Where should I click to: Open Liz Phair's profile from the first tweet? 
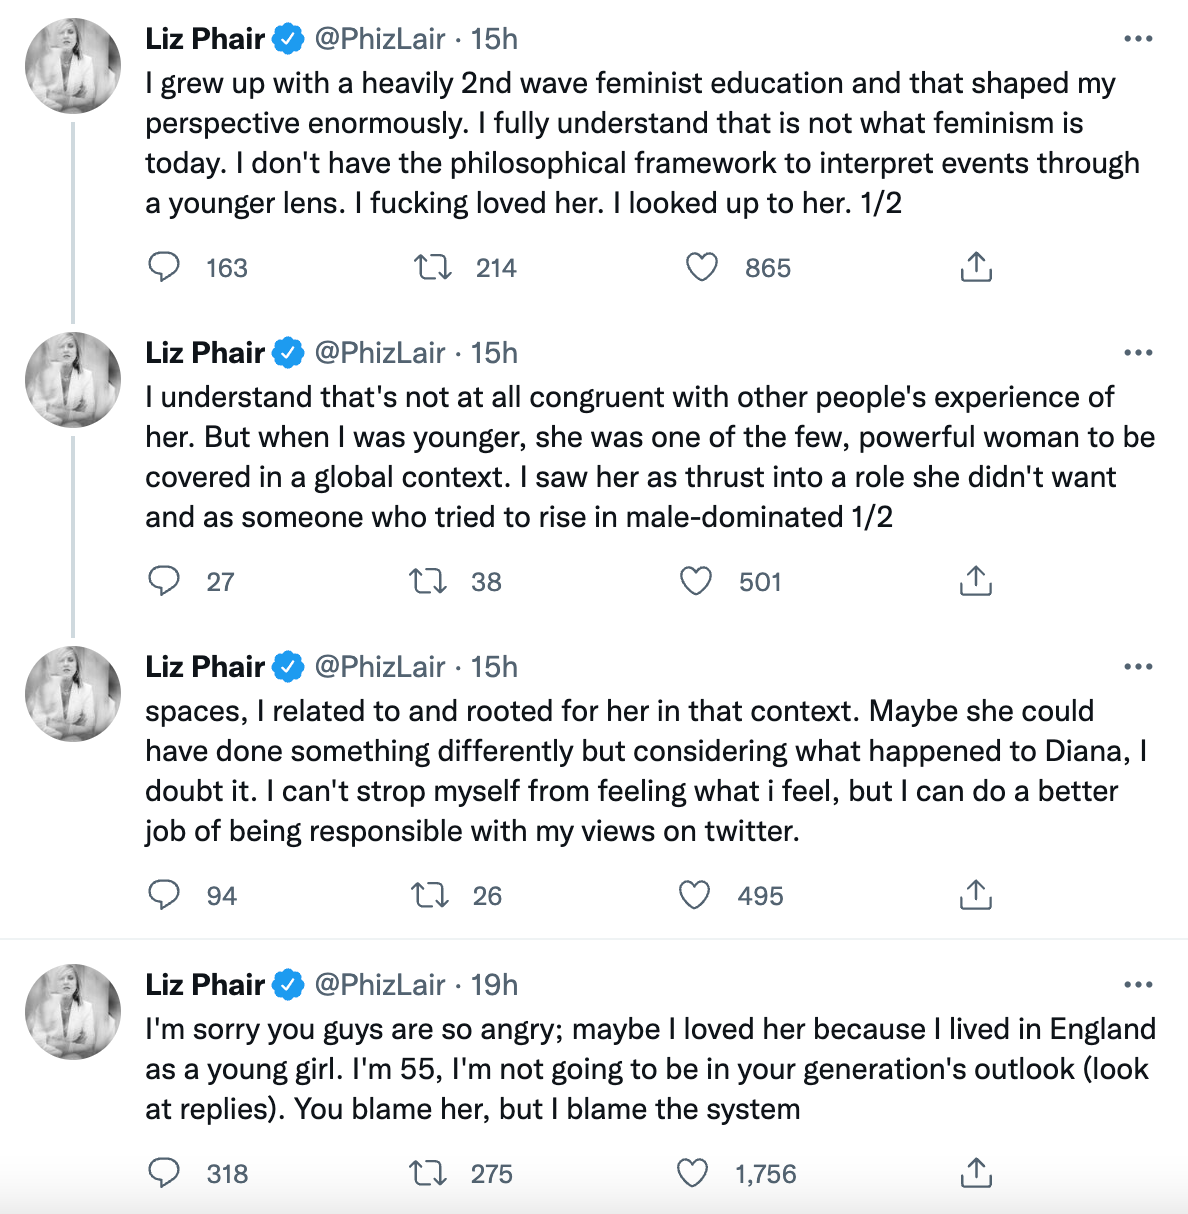click(205, 39)
